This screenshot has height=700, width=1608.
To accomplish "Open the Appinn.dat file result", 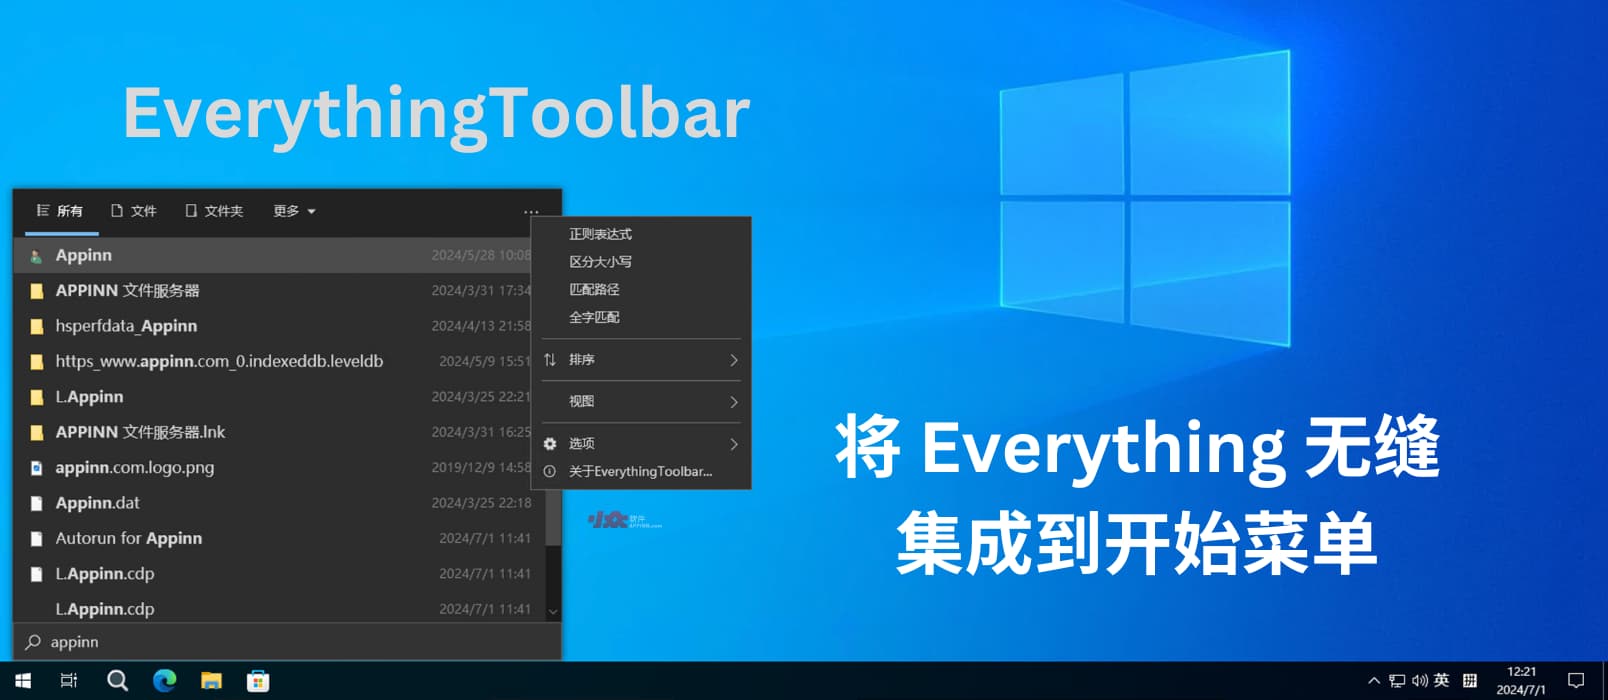I will tap(98, 503).
